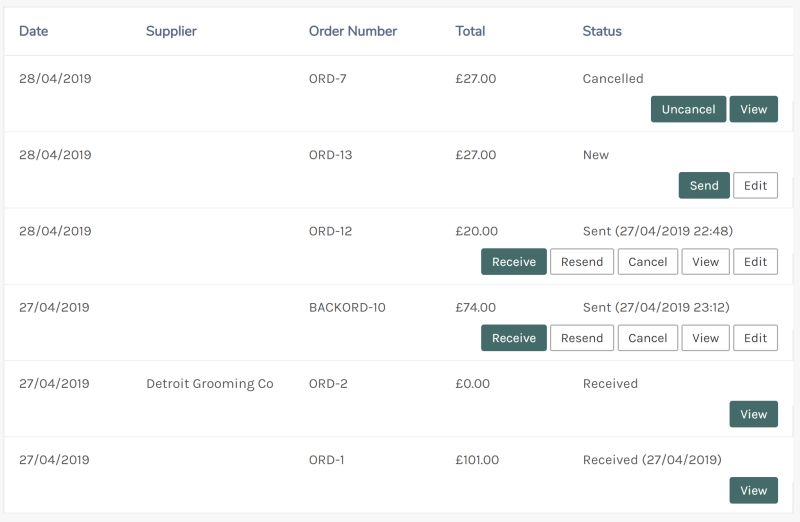Uncancel order ORD-7
Image resolution: width=800 pixels, height=522 pixels.
pyautogui.click(x=688, y=109)
